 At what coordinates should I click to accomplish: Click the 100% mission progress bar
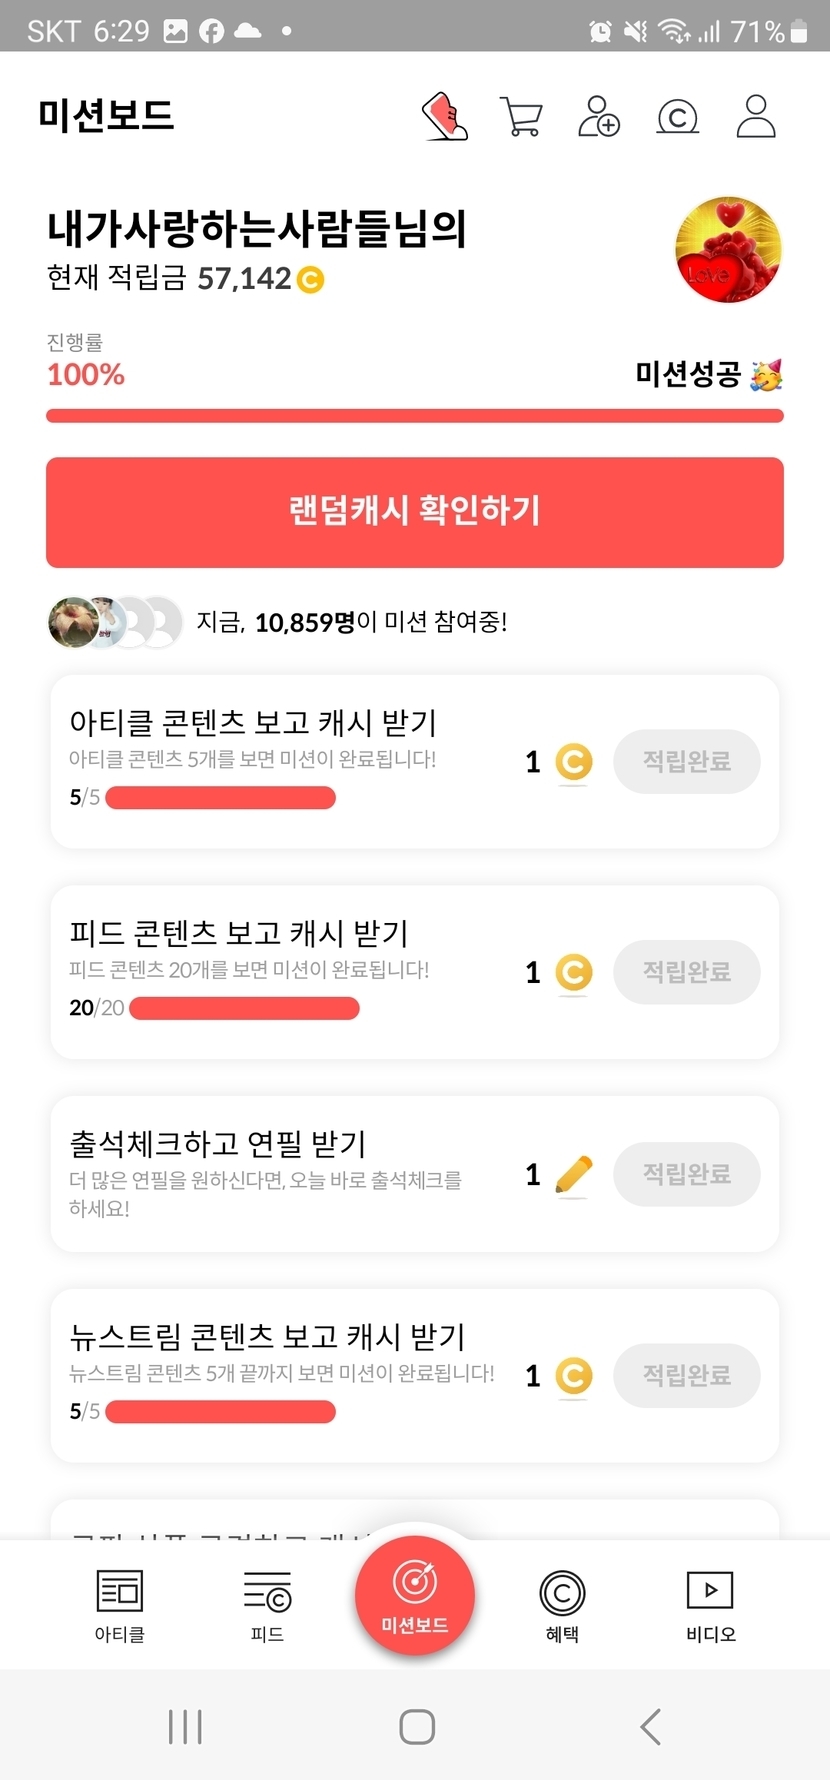(x=415, y=416)
